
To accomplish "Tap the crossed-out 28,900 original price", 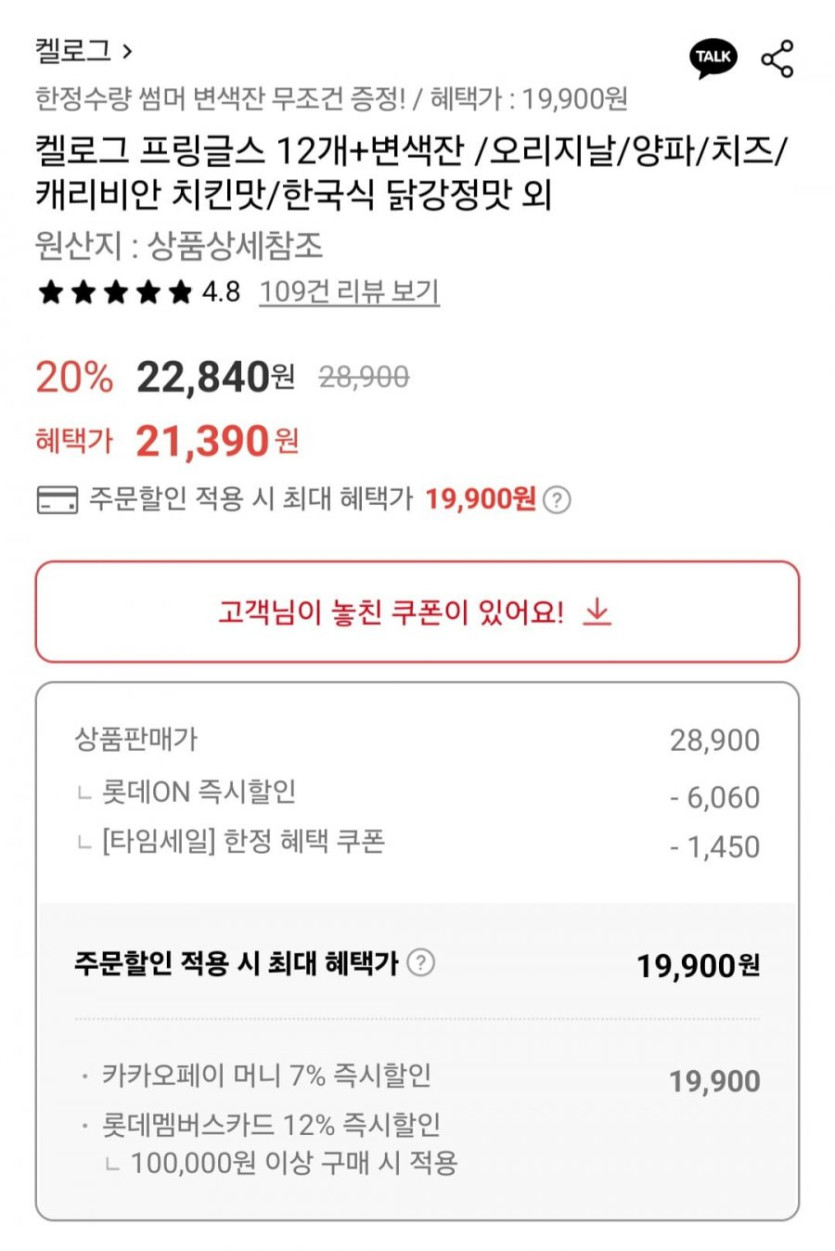I will tap(364, 377).
